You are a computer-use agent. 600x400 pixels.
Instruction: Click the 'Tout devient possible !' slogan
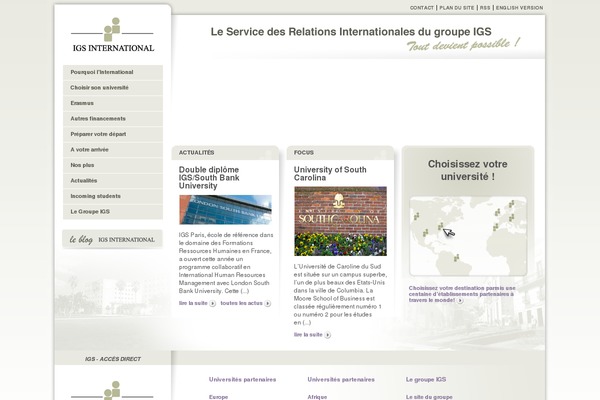click(x=463, y=44)
